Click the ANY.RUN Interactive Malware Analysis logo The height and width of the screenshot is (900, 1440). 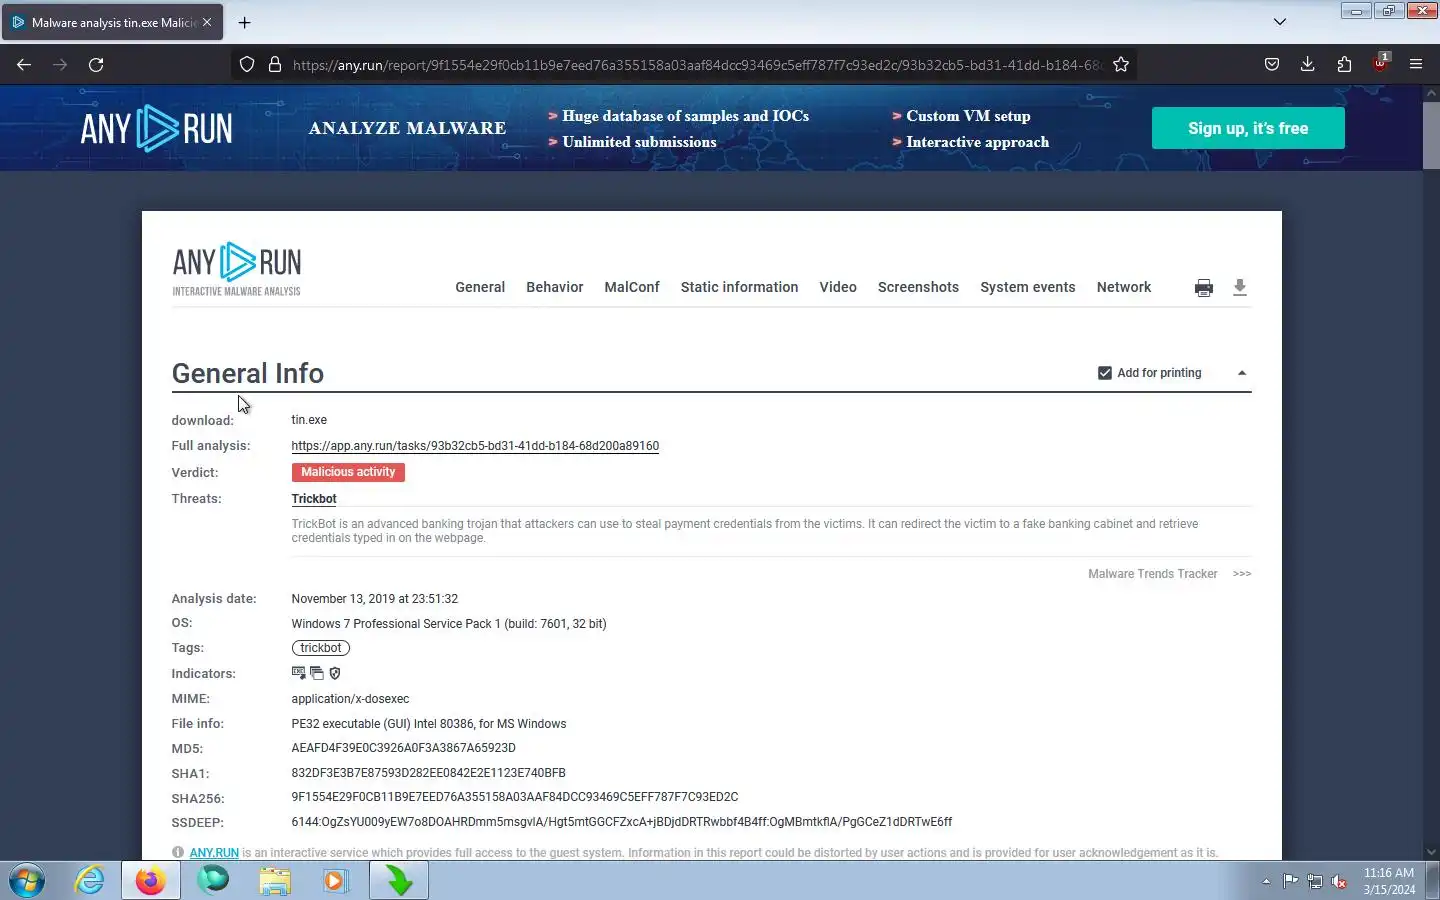click(237, 269)
